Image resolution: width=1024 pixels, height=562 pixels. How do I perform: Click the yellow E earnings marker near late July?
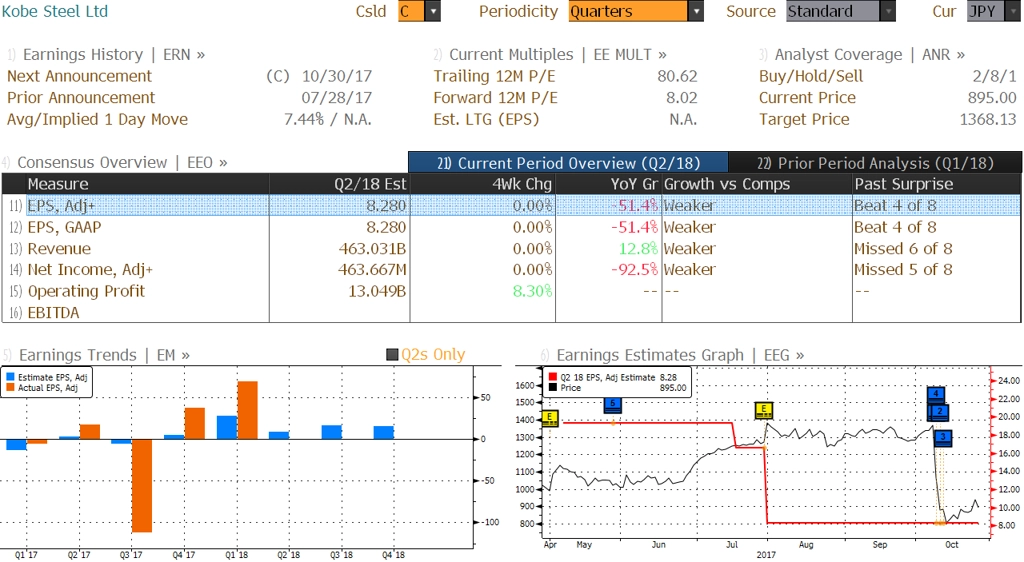point(763,411)
